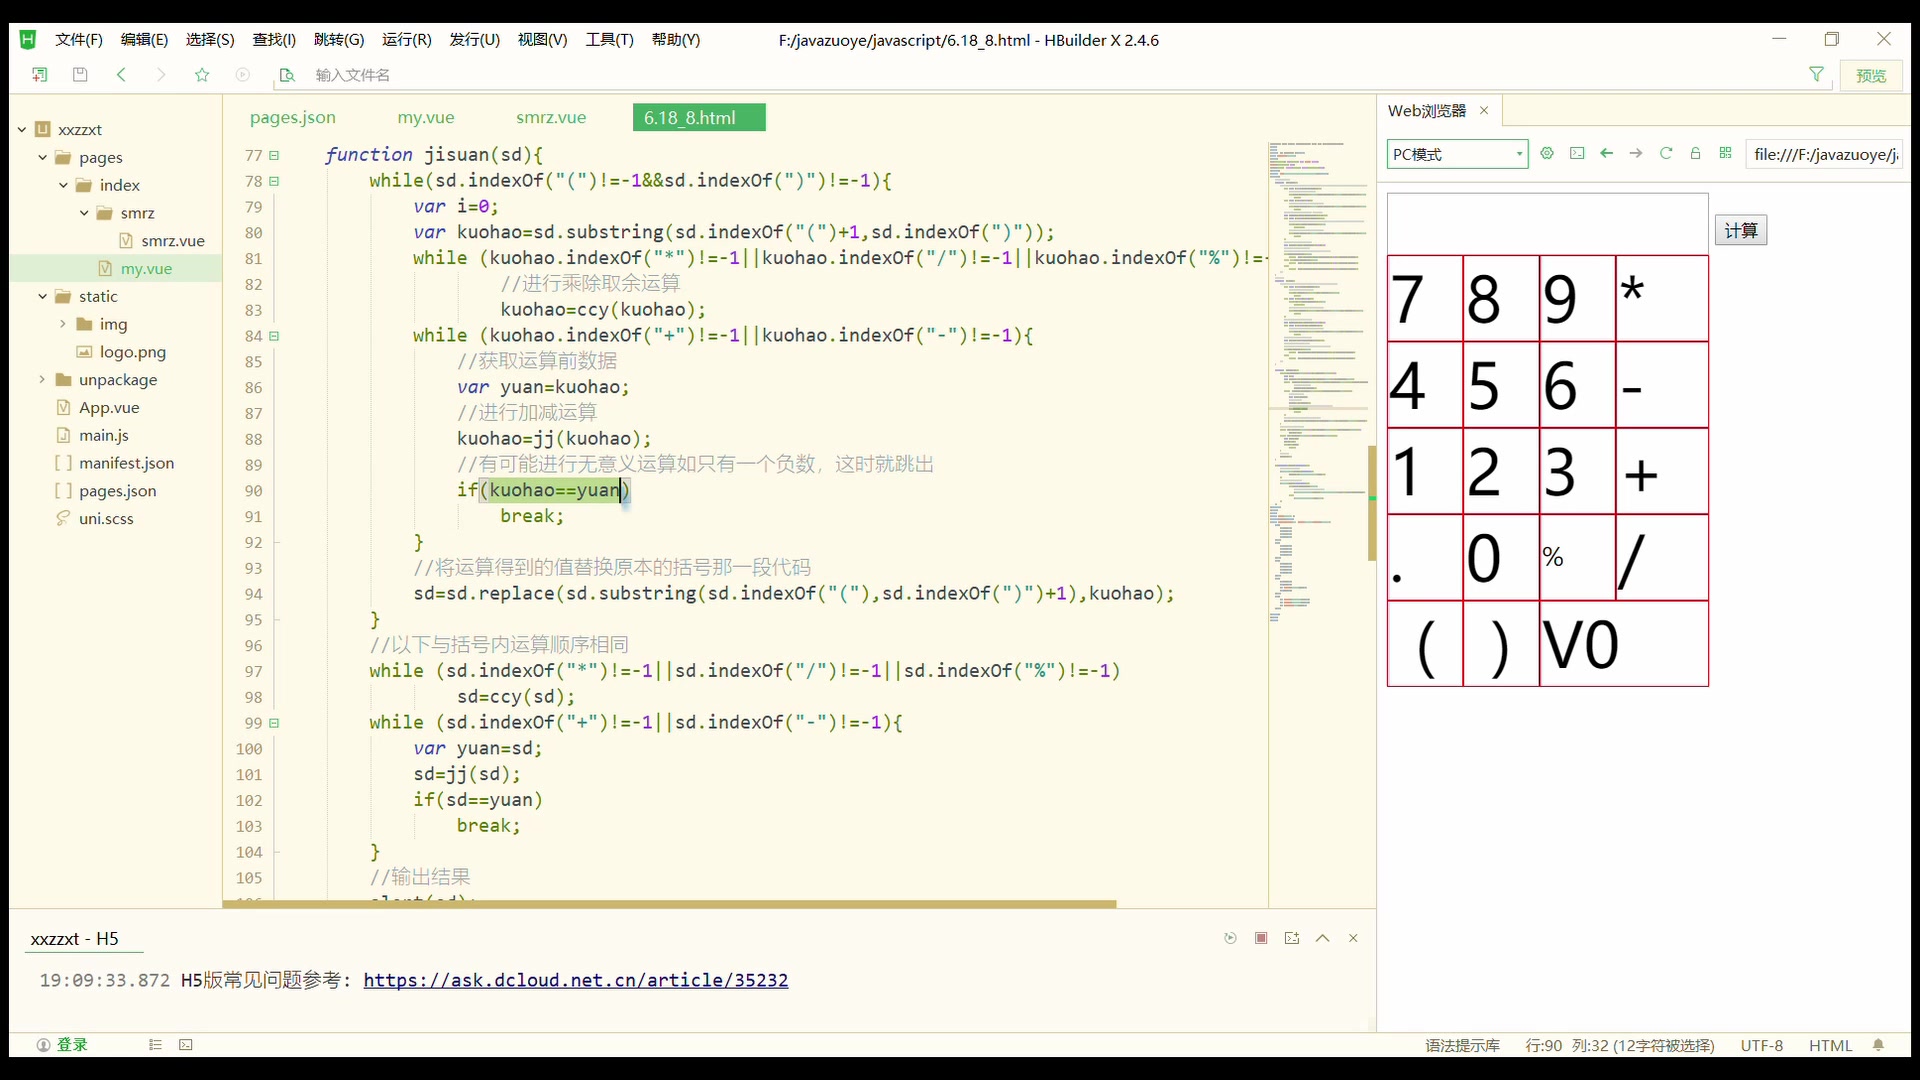Image resolution: width=1920 pixels, height=1080 pixels.
Task: Click the filter funnel icon in toolbar
Action: (x=1816, y=75)
